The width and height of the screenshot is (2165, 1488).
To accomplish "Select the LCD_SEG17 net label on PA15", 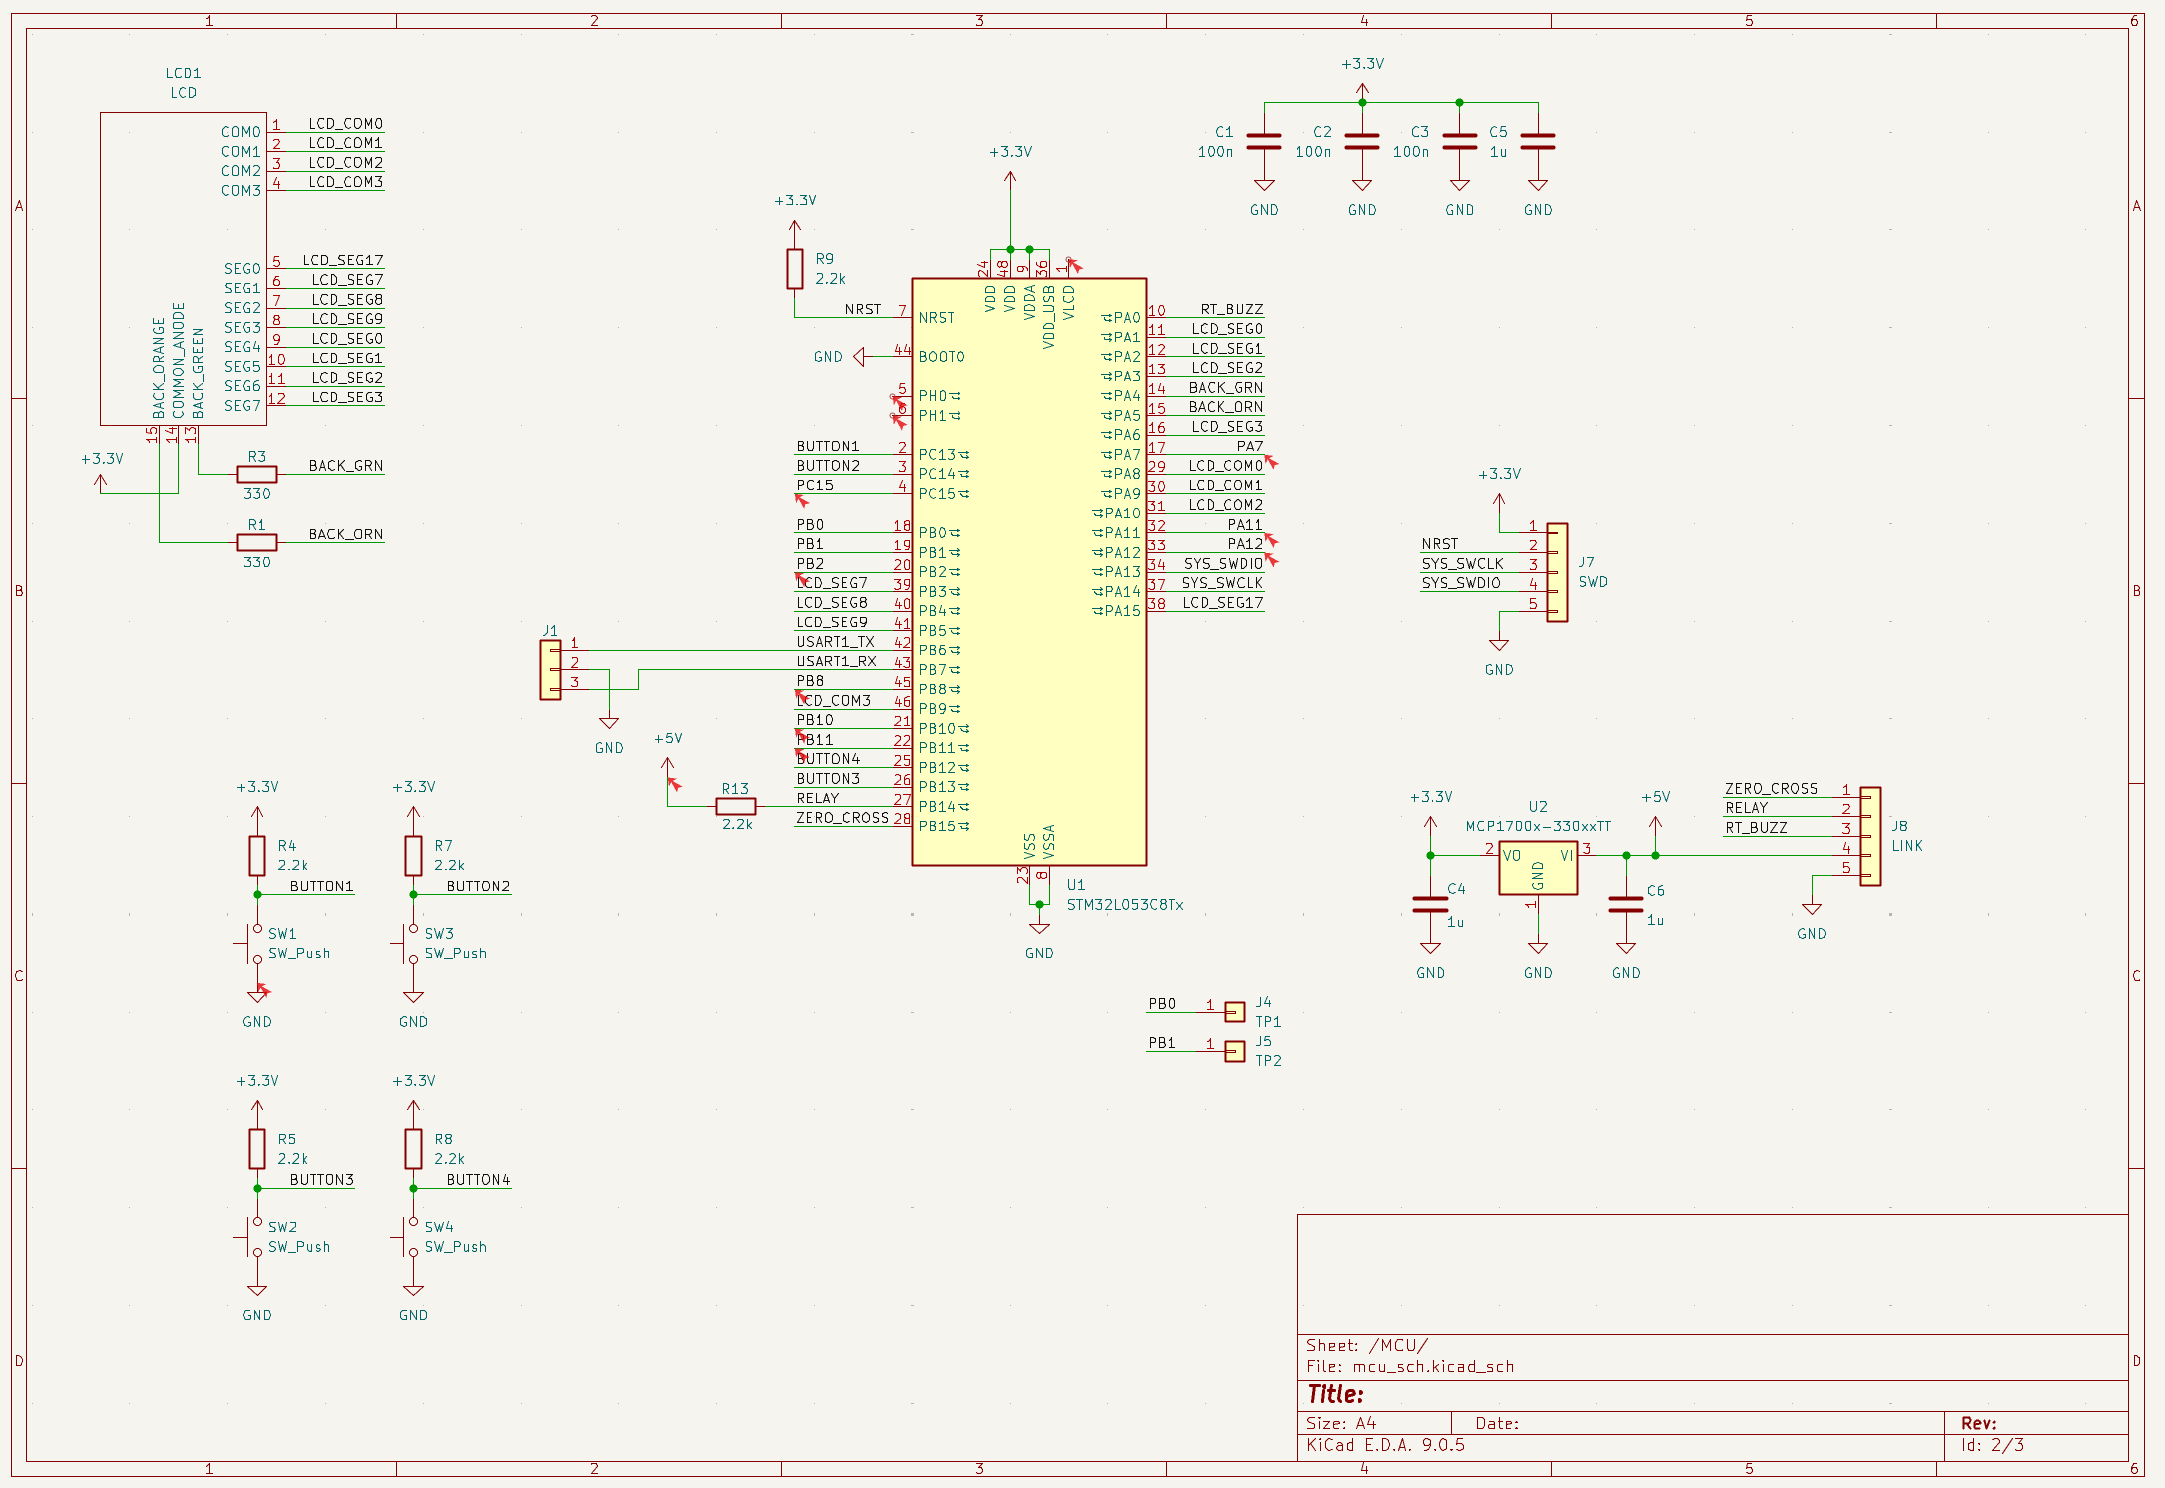I will click(x=1222, y=603).
